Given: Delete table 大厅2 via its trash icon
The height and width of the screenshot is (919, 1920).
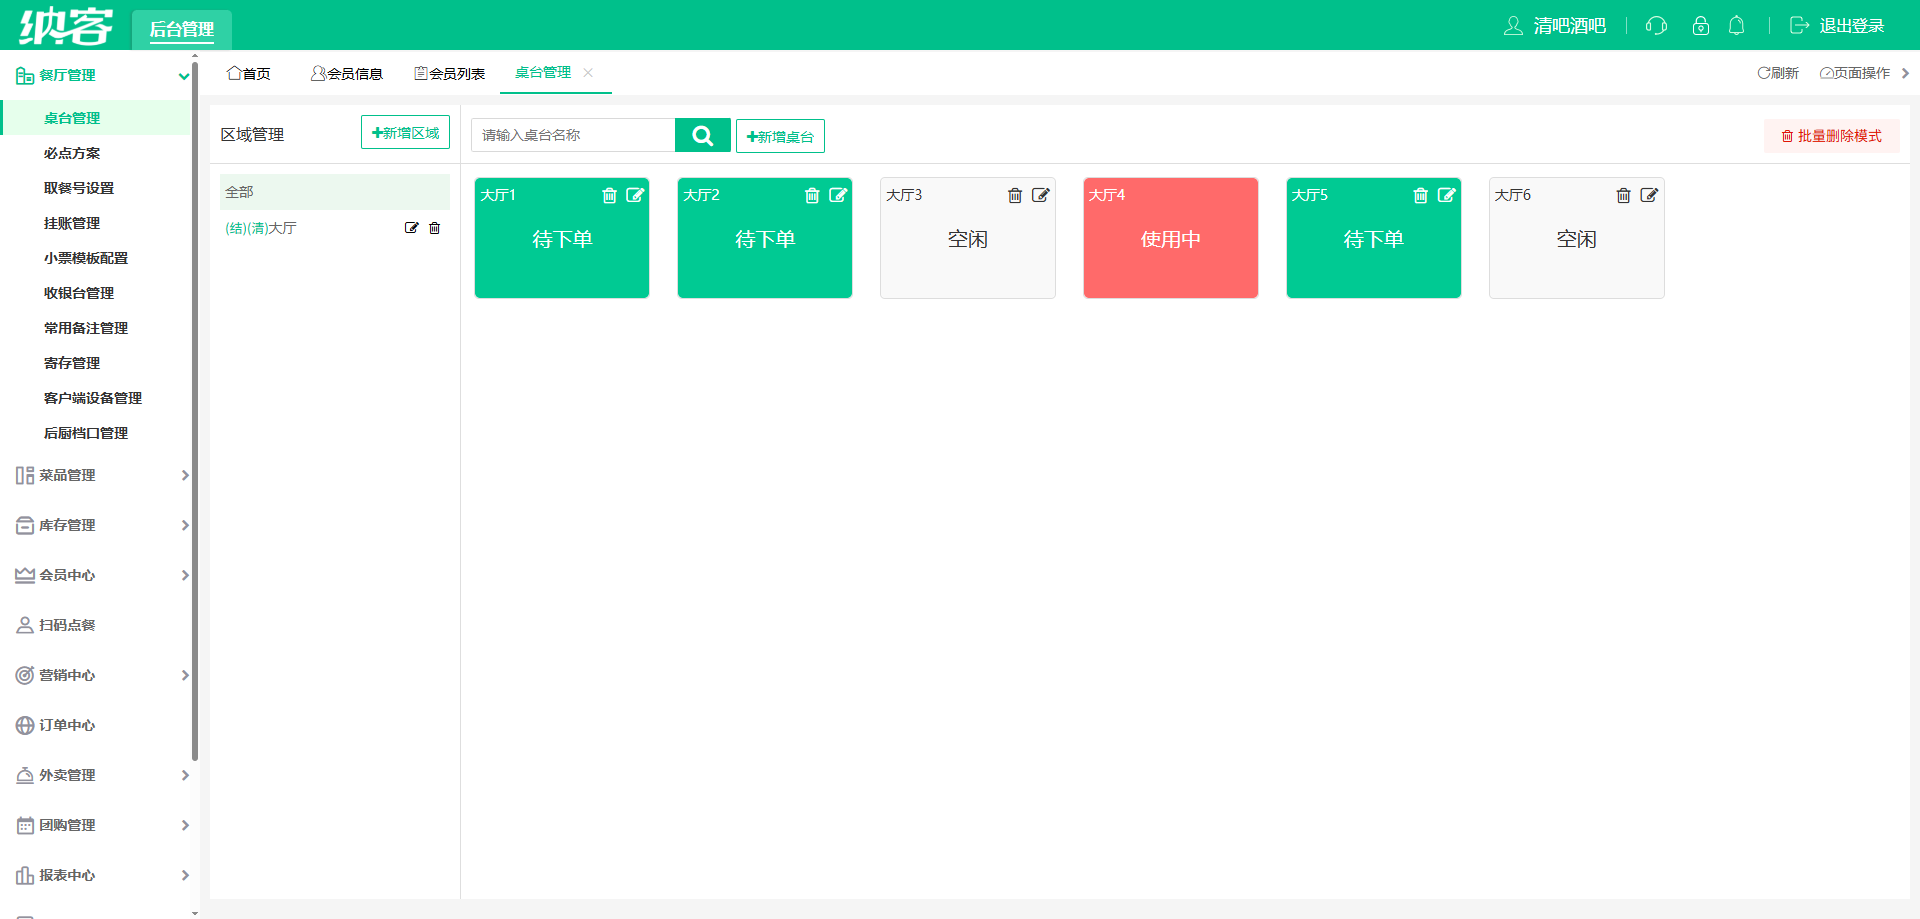Looking at the screenshot, I should click(812, 195).
